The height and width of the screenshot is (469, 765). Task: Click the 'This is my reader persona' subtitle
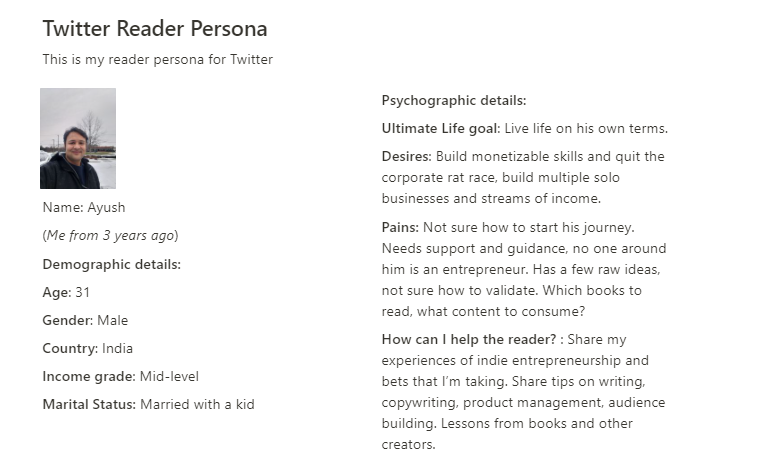pos(158,60)
